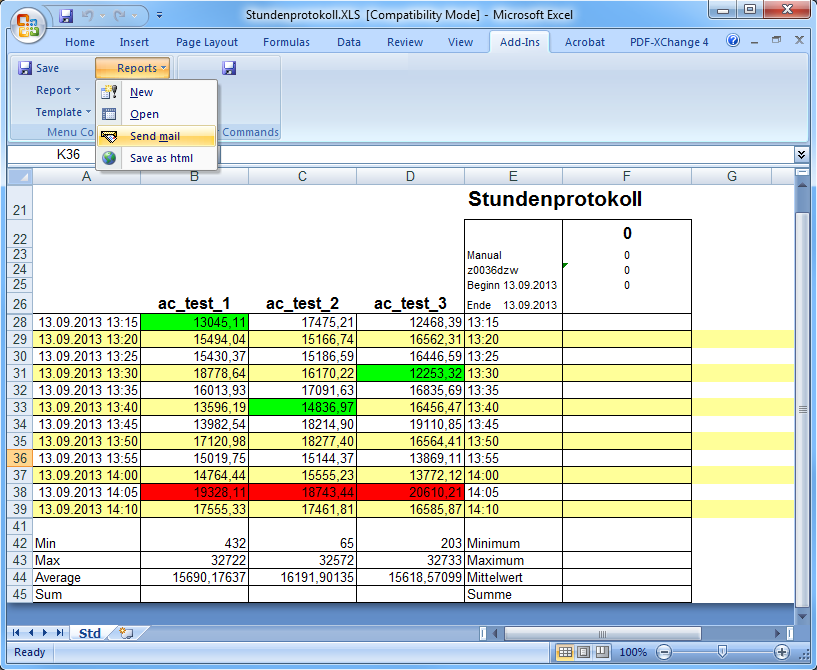Click the Insert Worksheet tab icon

(x=126, y=632)
